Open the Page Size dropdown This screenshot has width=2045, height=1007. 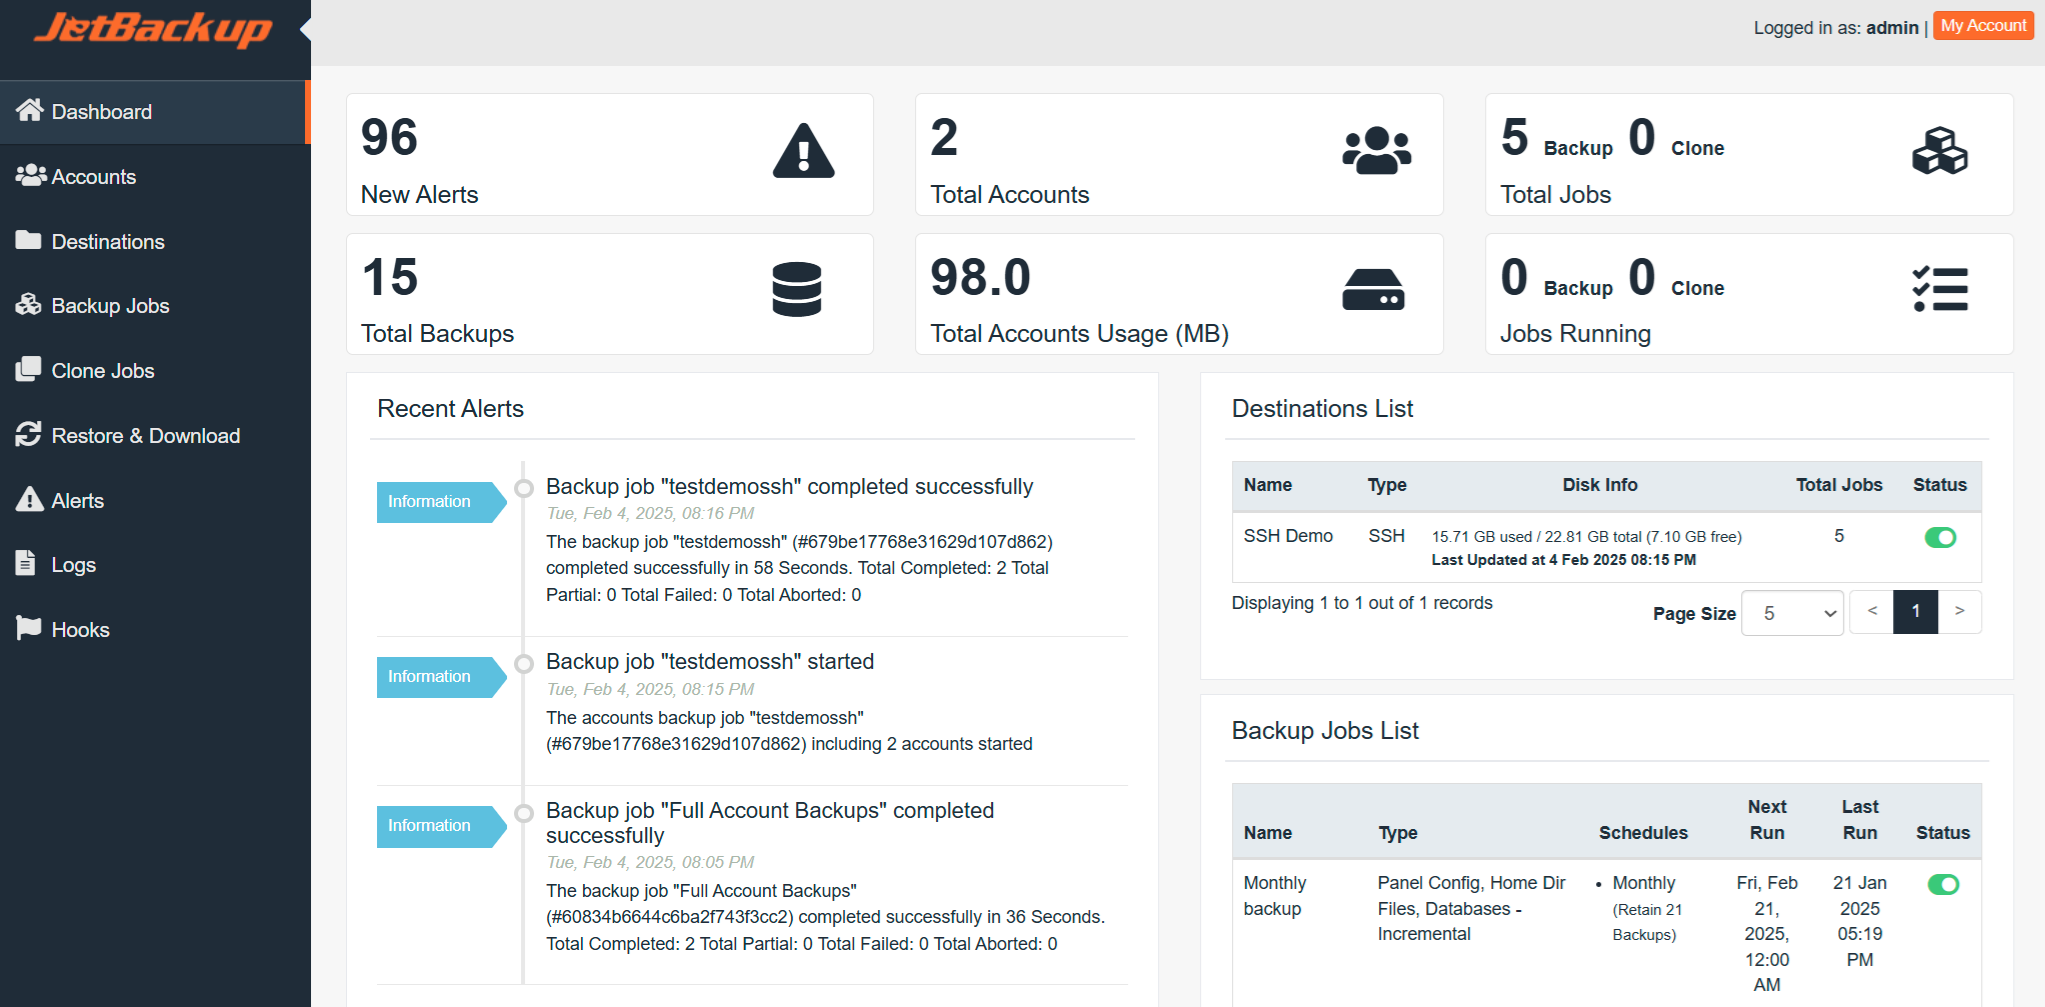click(1791, 612)
